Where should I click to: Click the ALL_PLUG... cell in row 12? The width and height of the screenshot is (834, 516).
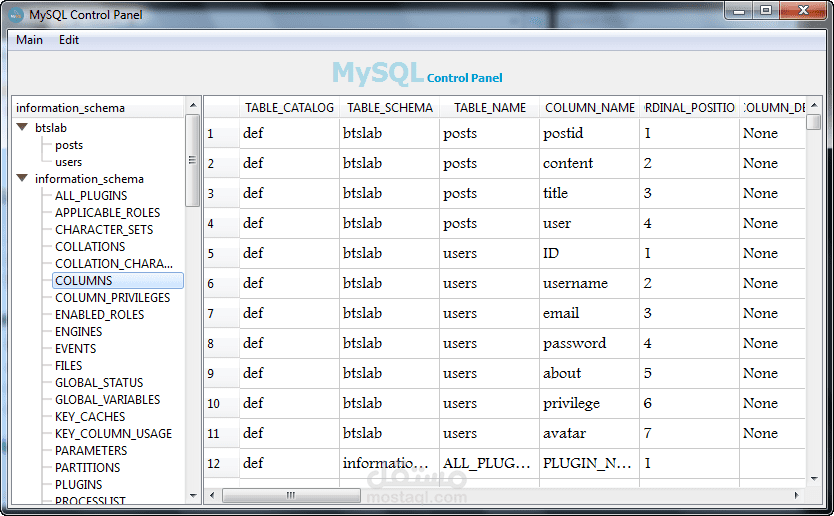click(x=490, y=463)
